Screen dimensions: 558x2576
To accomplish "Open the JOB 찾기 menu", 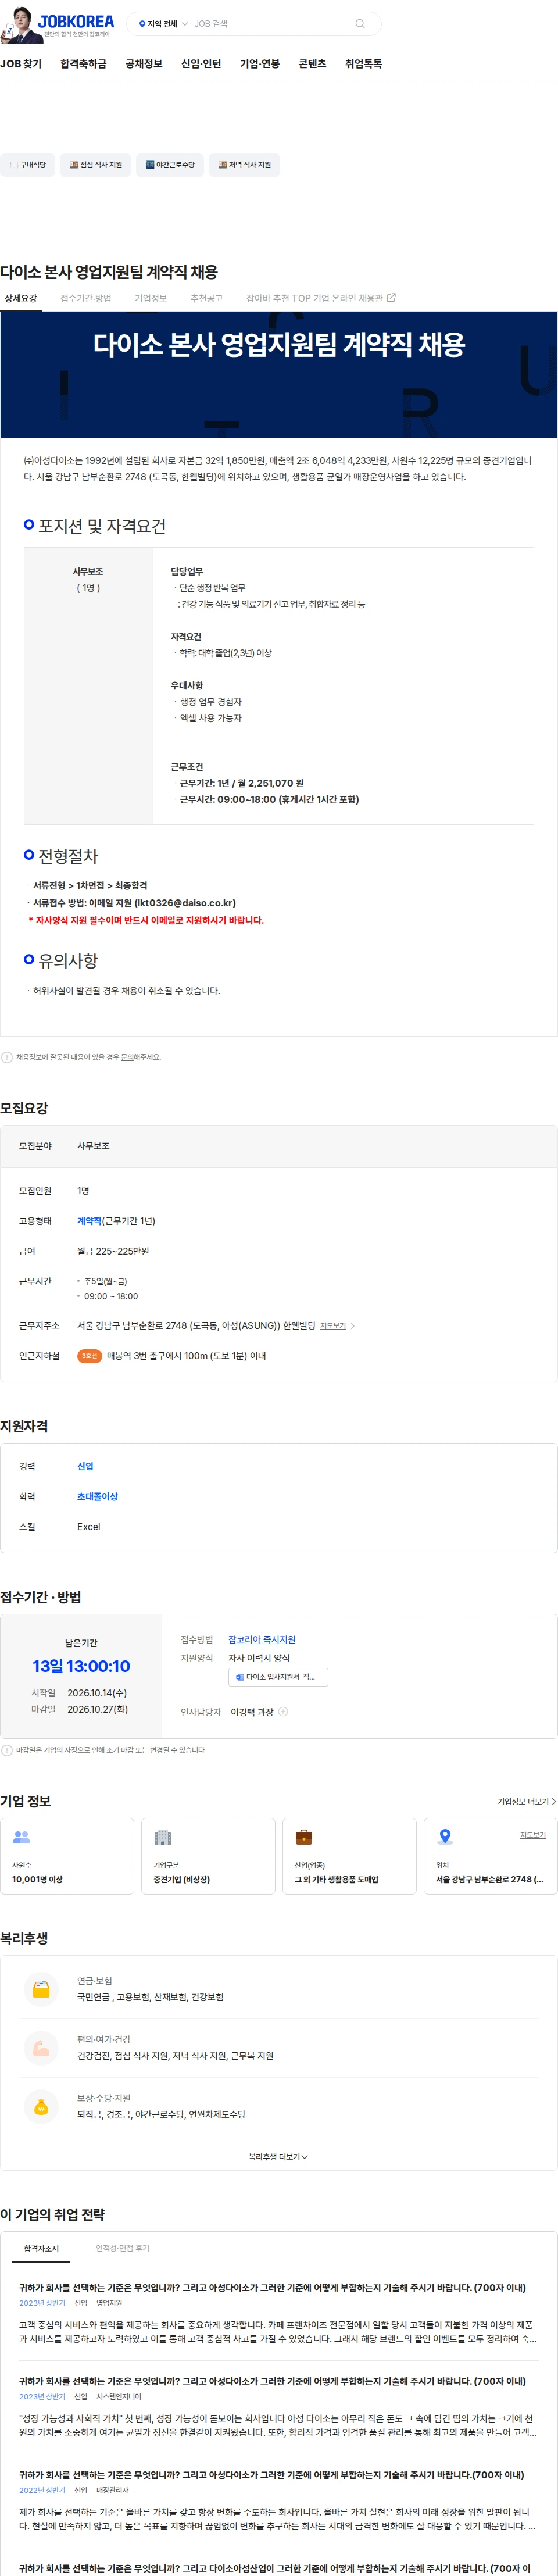I will click(x=21, y=64).
